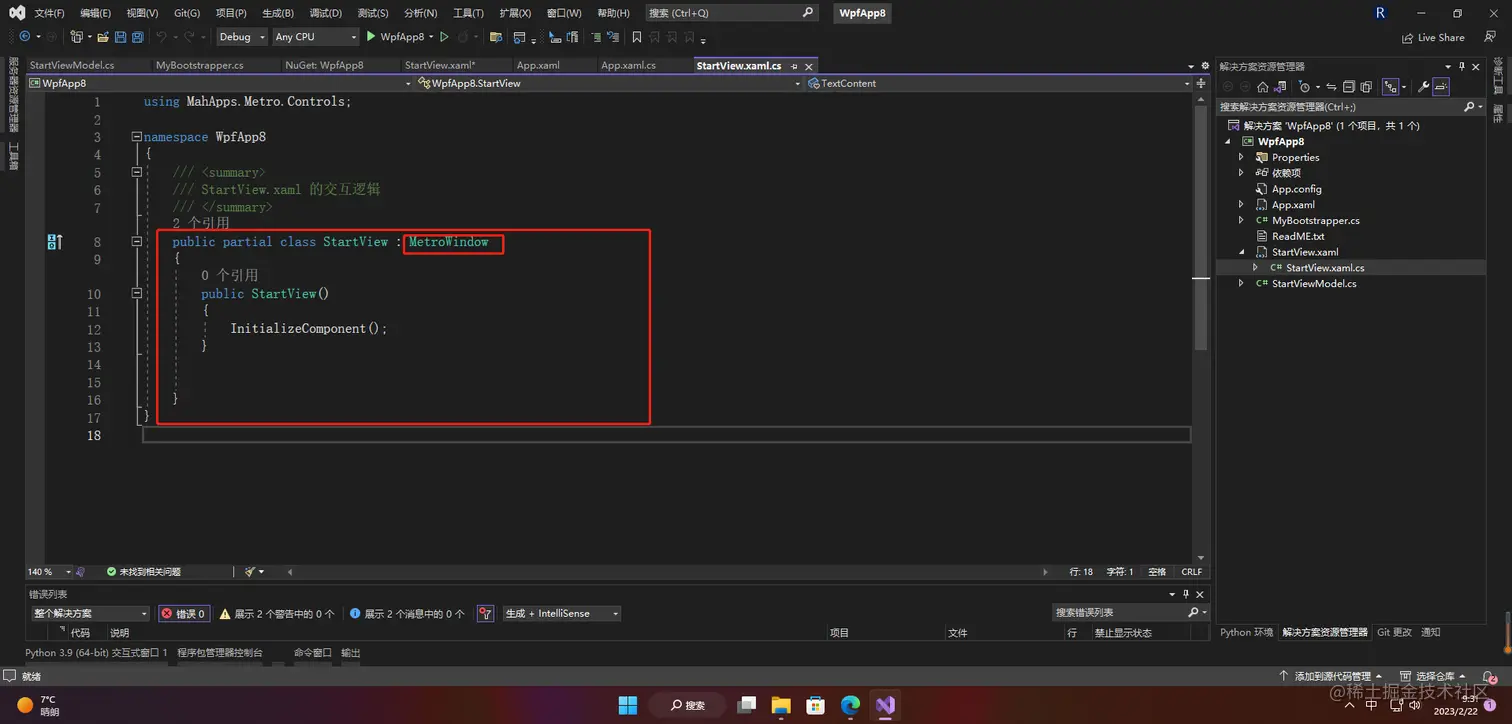Screen dimensions: 1512x724
Task: Click the code cleanup broom icon
Action: coord(250,572)
